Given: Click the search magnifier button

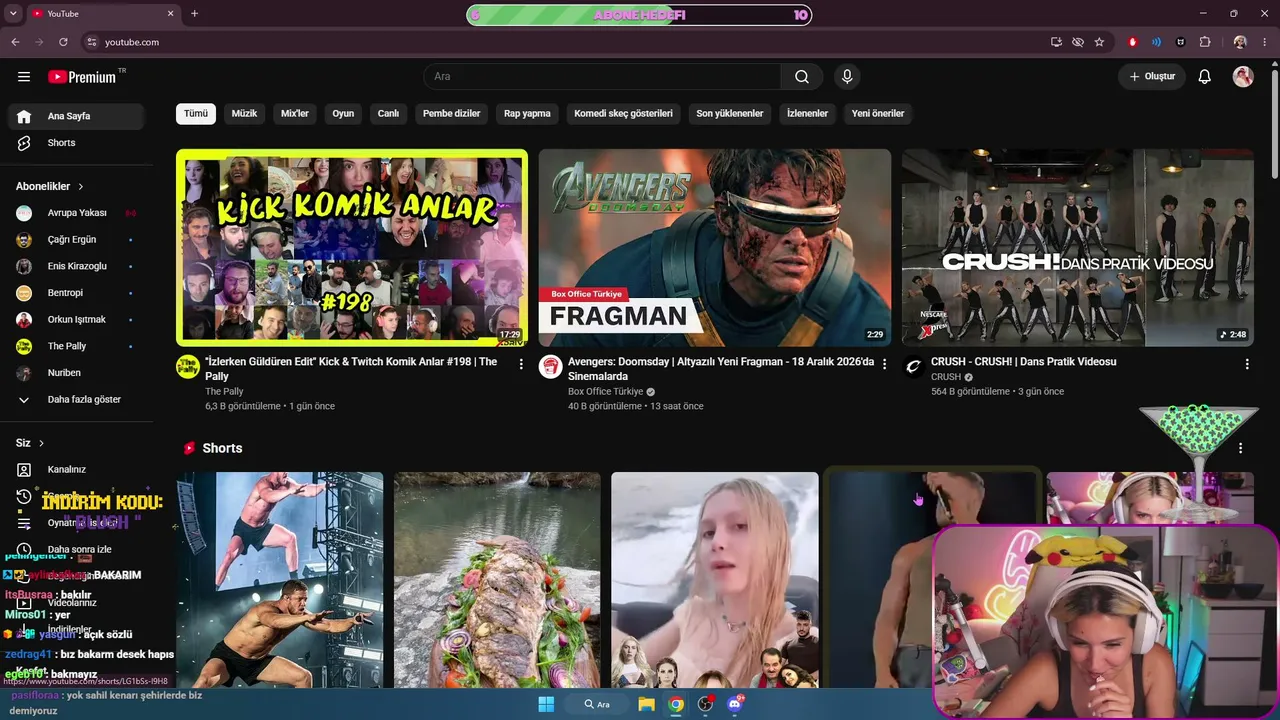Looking at the screenshot, I should [802, 77].
